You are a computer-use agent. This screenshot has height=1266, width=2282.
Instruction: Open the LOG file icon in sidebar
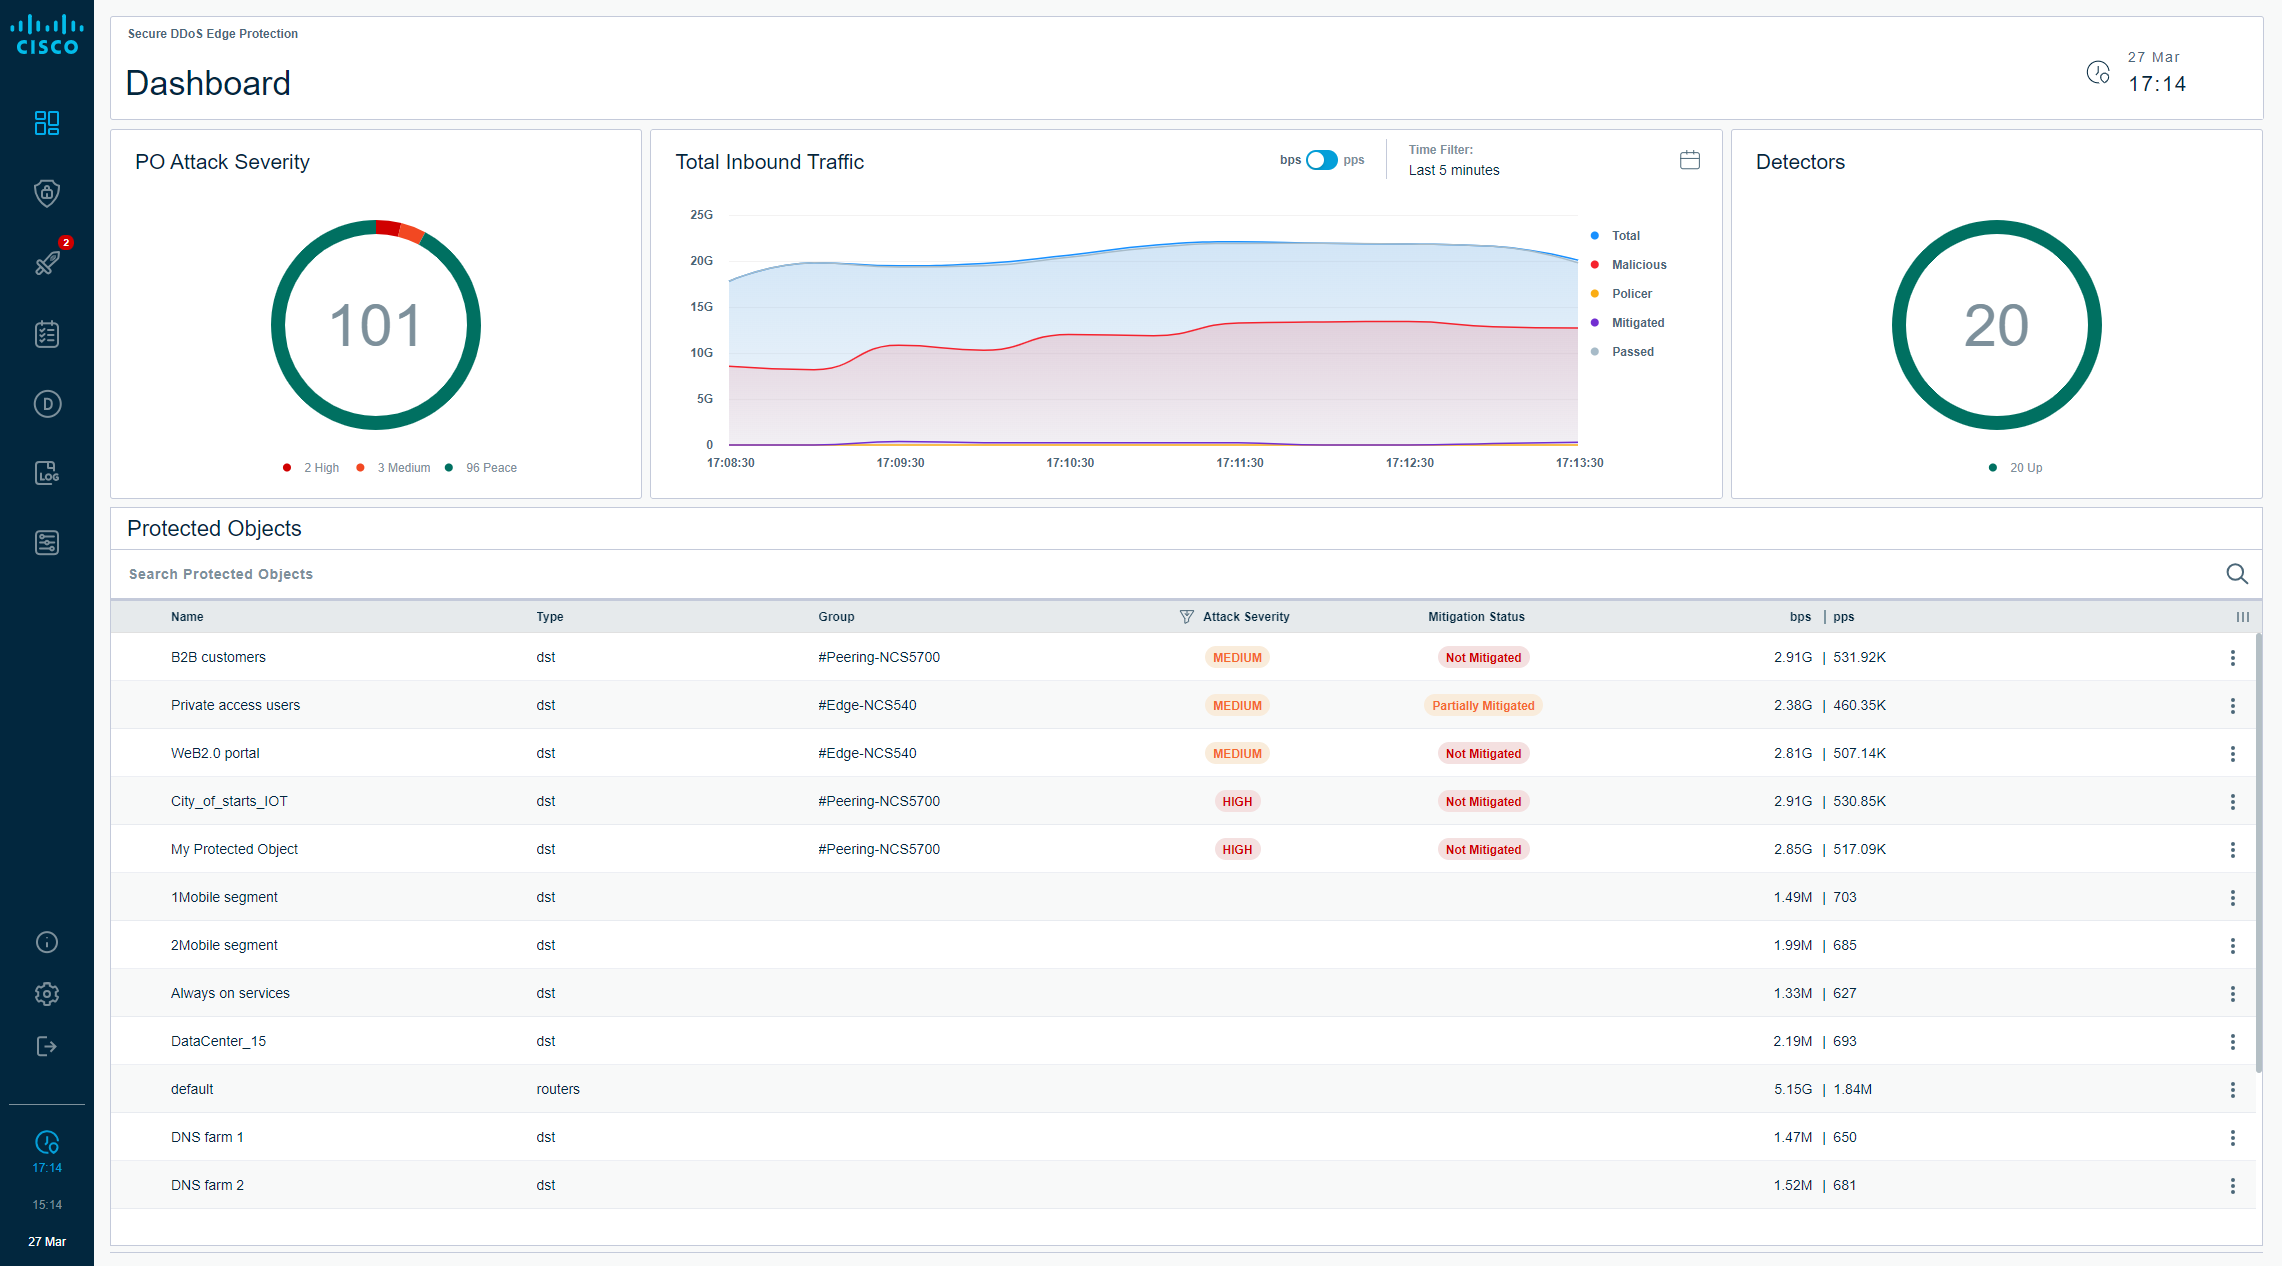point(47,473)
